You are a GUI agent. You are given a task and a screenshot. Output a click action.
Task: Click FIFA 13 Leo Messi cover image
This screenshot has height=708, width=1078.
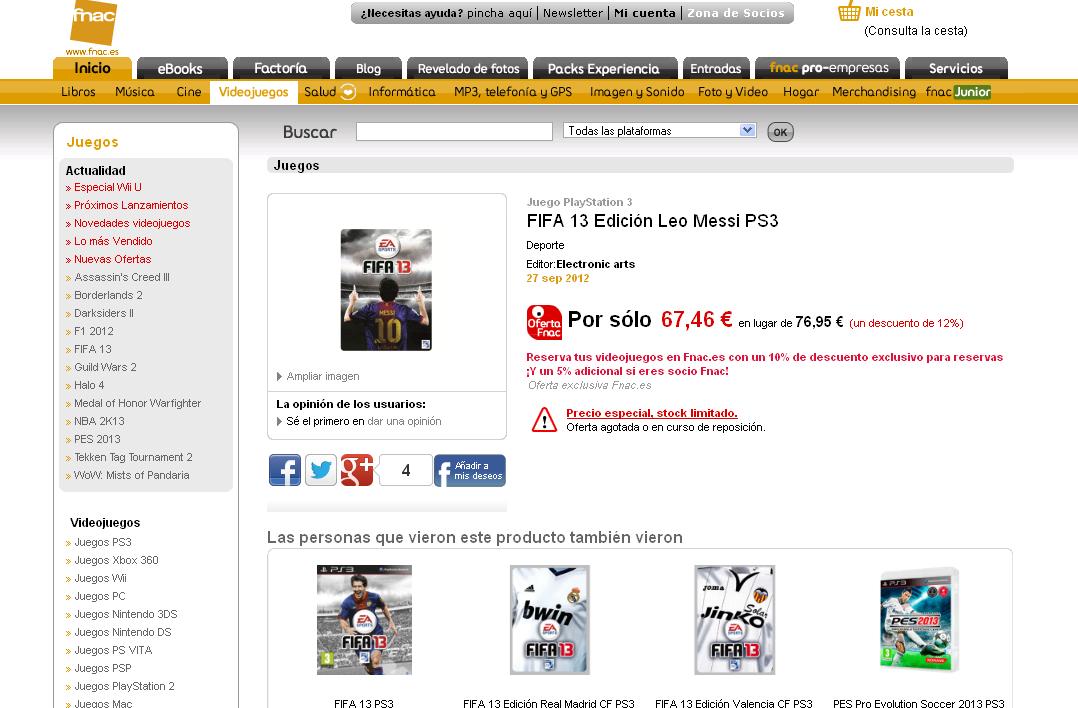pos(386,290)
